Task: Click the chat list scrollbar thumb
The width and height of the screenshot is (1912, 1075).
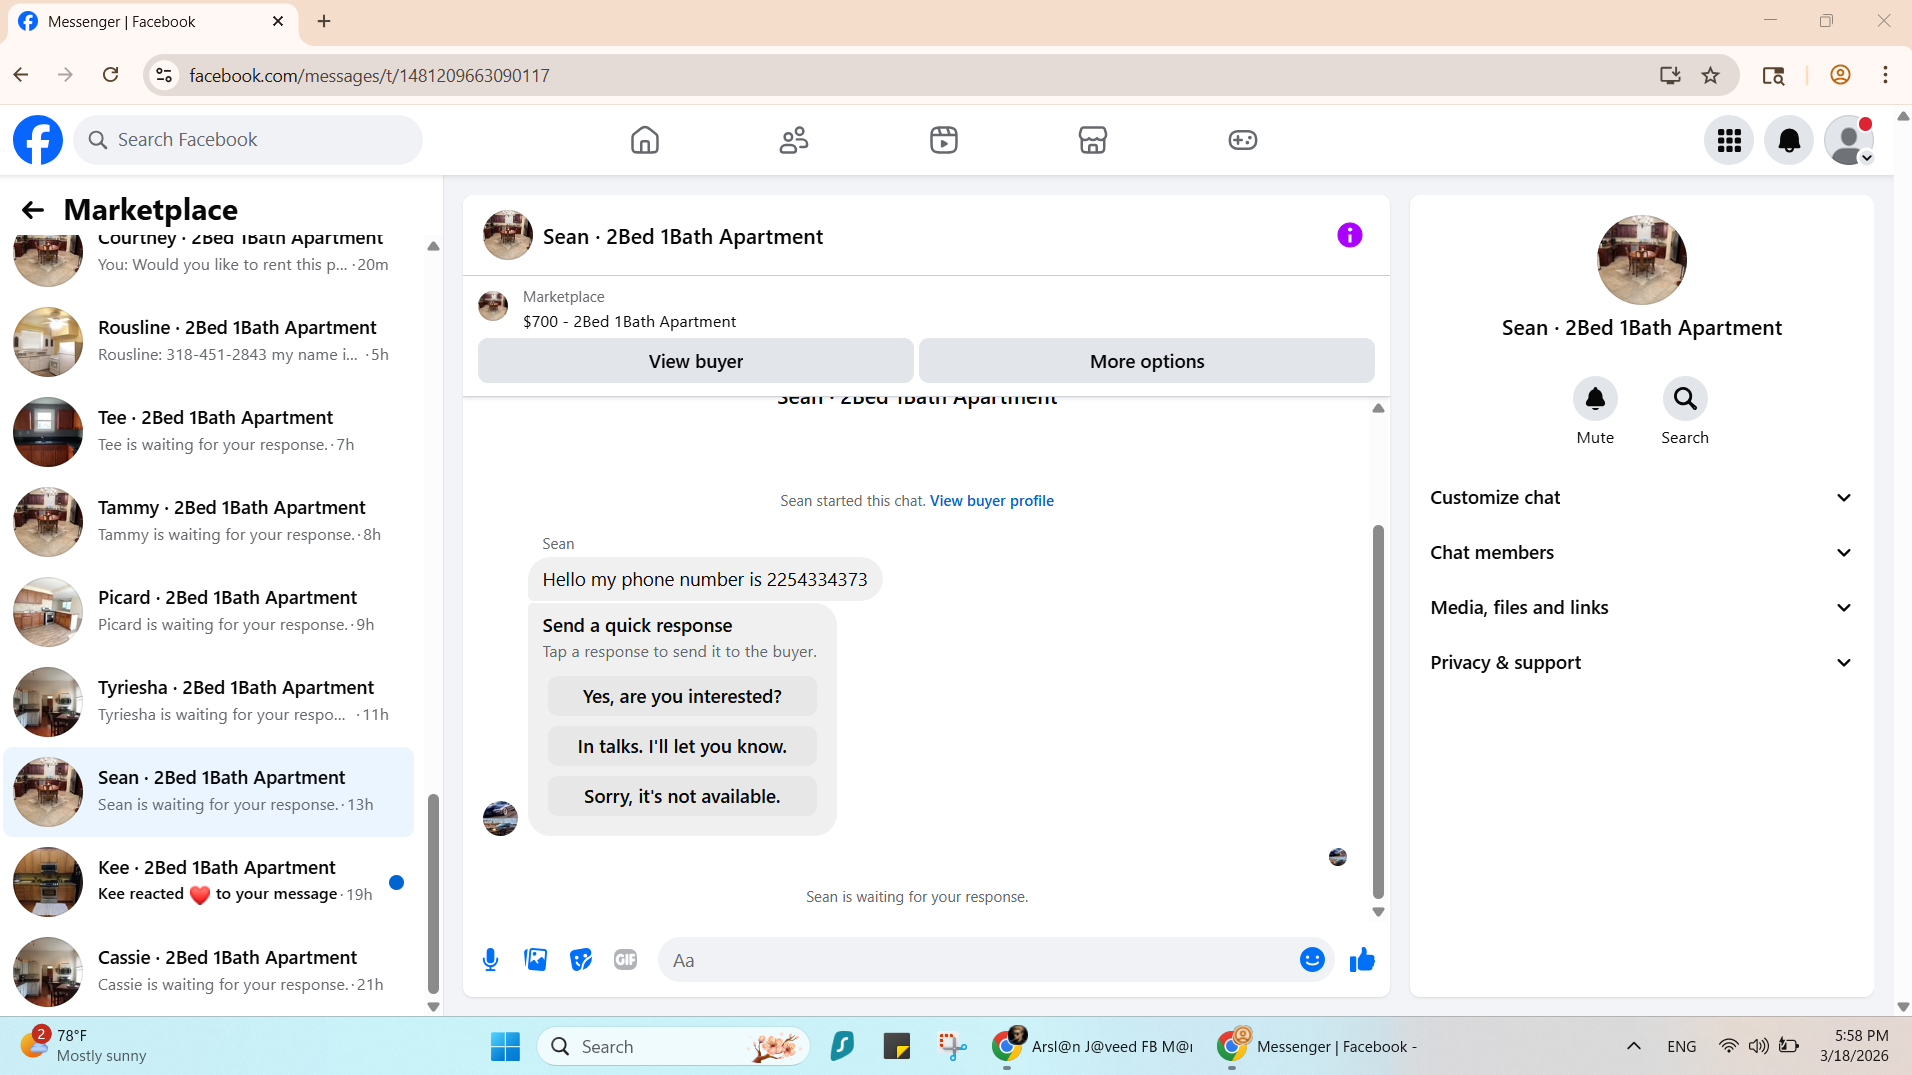Action: 433,892
